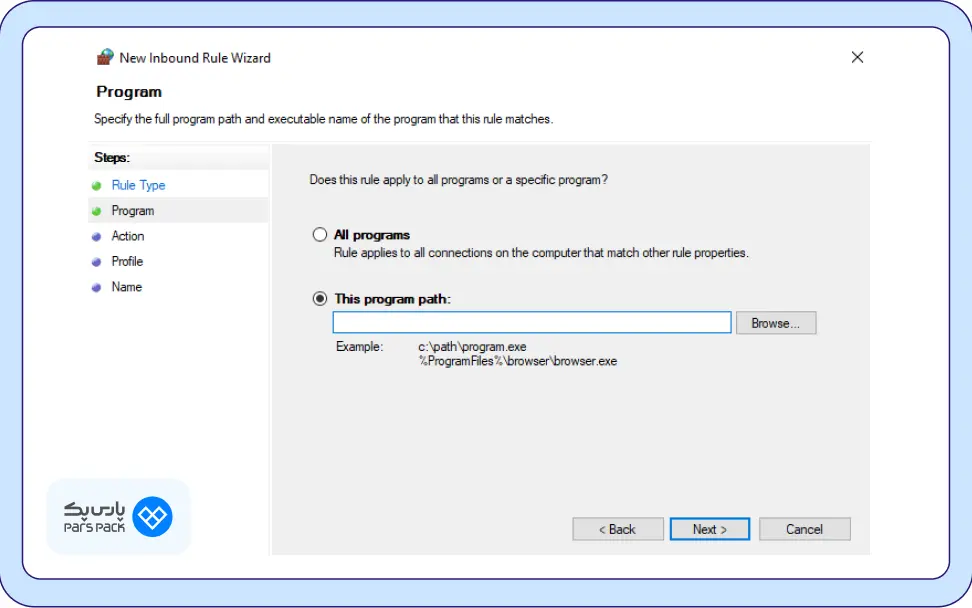972x608 pixels.
Task: Open the Program step in sidebar
Action: (133, 211)
